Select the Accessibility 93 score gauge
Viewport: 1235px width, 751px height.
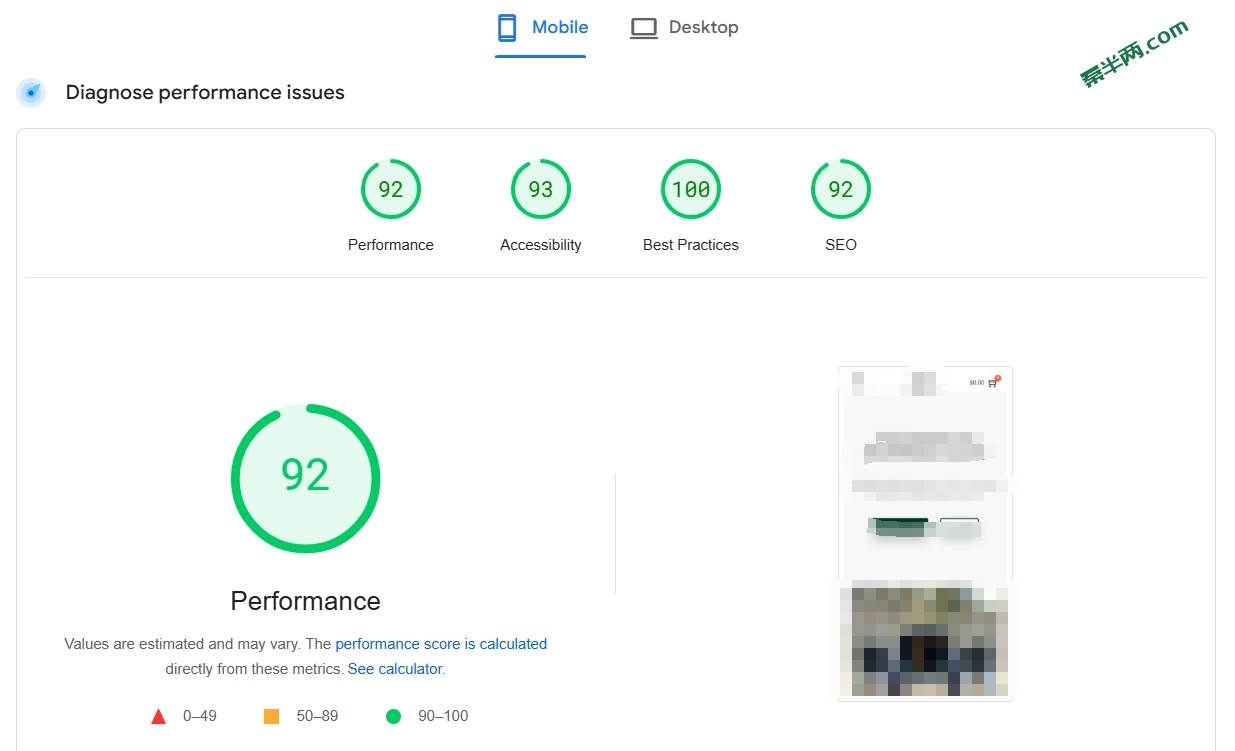541,189
